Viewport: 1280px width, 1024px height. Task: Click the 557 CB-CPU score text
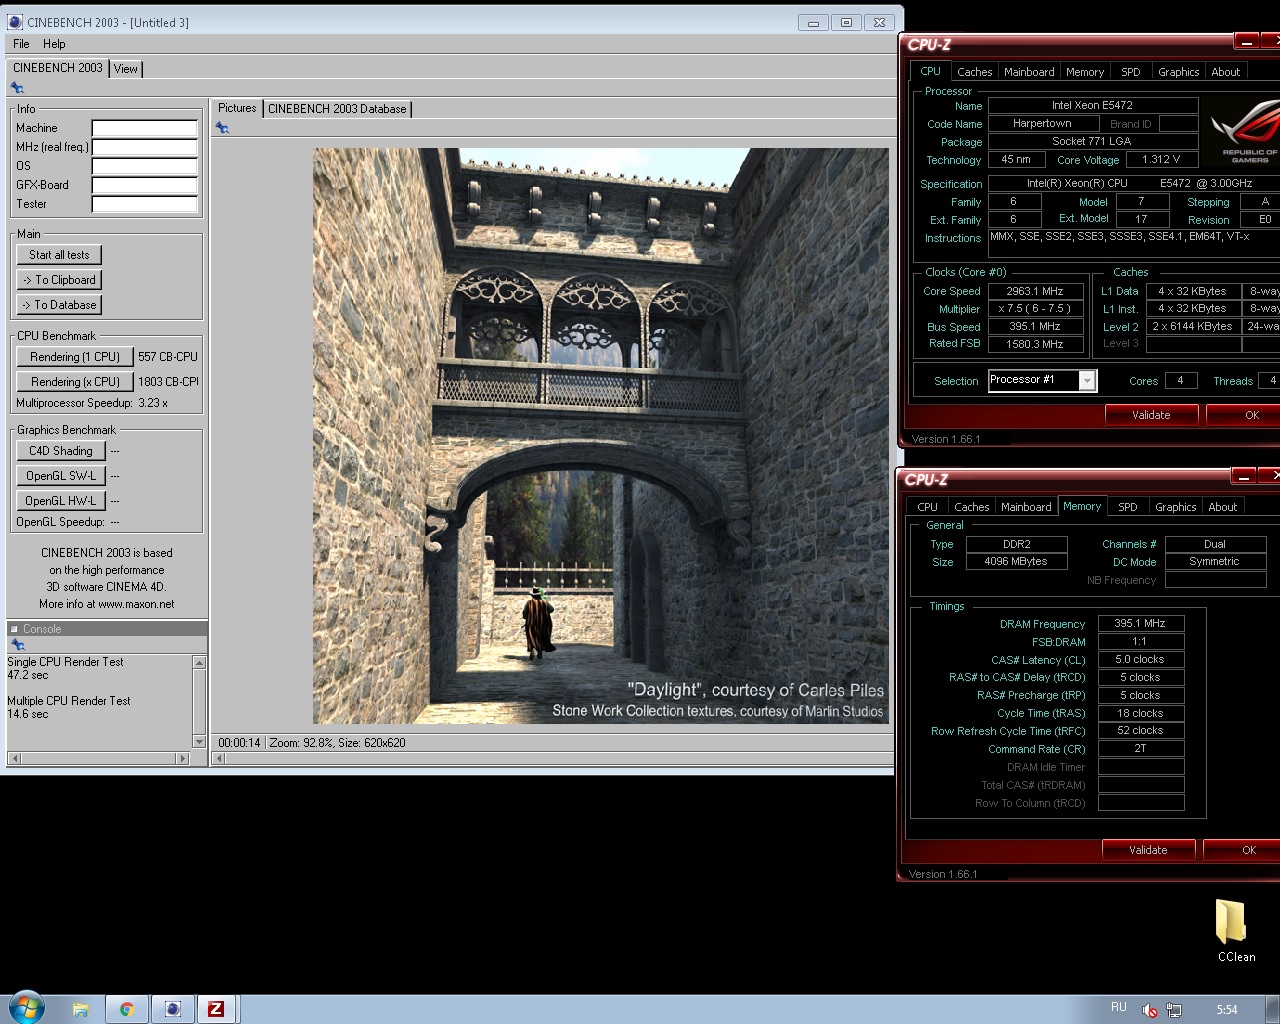168,357
